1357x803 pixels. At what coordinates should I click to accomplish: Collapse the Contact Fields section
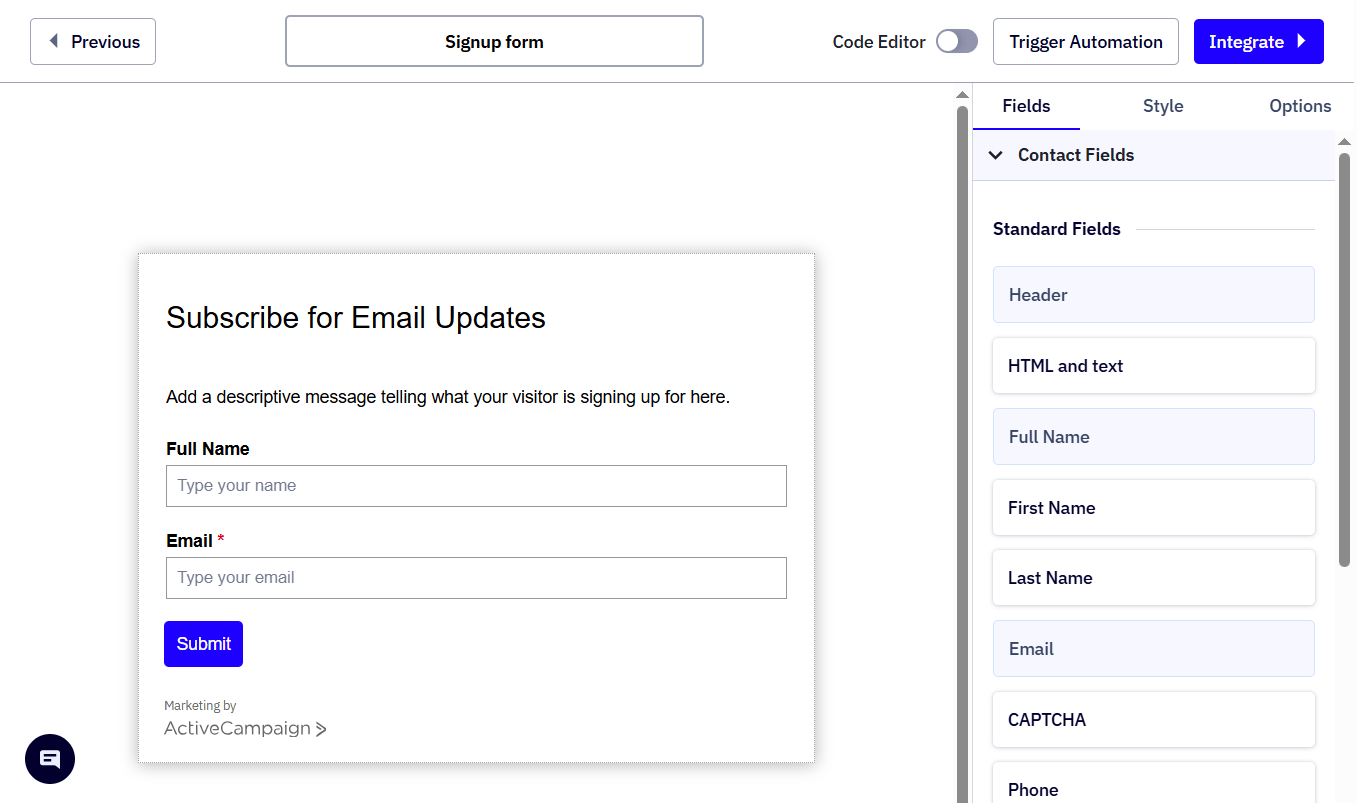pyautogui.click(x=995, y=155)
